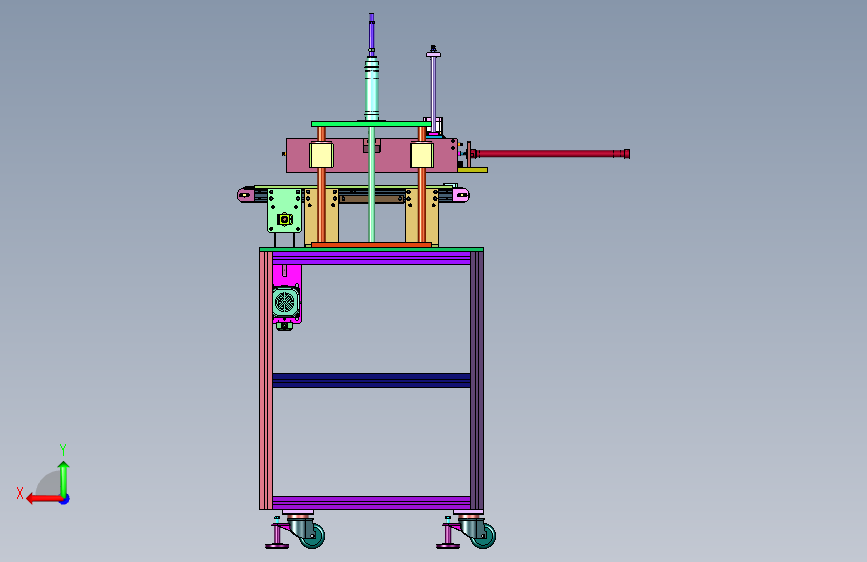The width and height of the screenshot is (867, 562).
Task: Click the blue Z axis dot of triad
Action: tap(65, 499)
